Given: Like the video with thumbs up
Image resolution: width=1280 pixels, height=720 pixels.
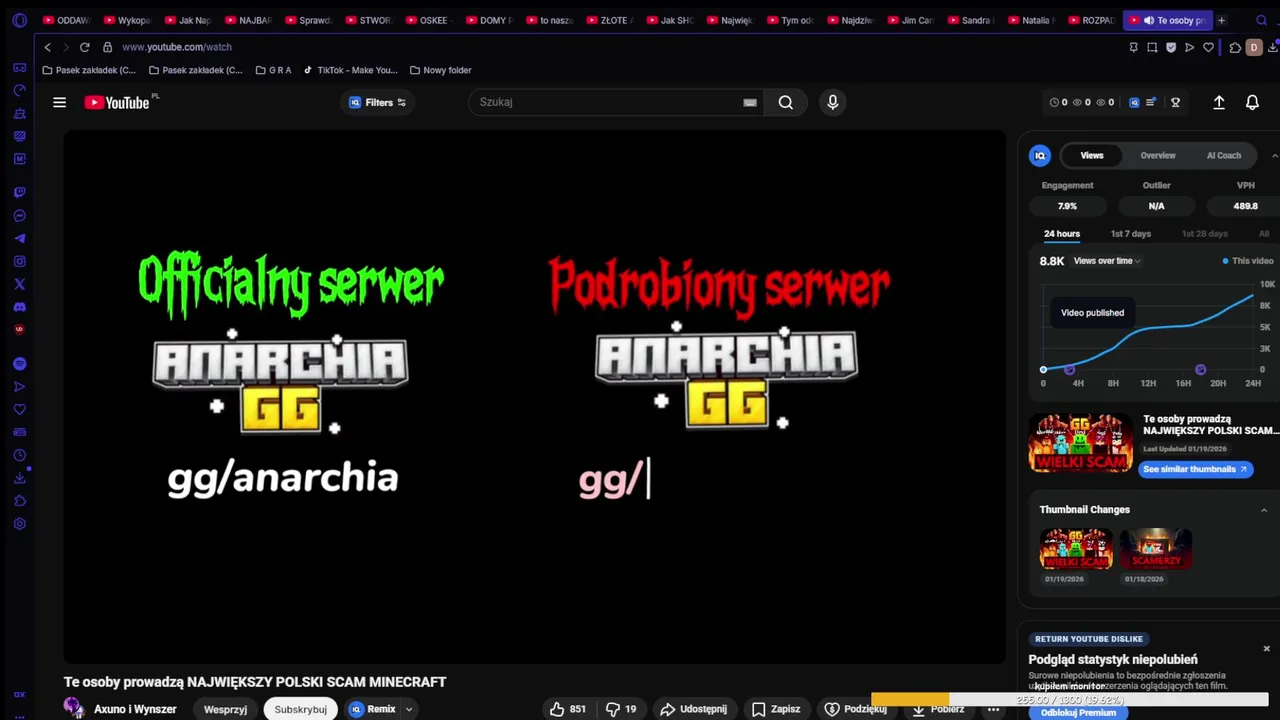Looking at the screenshot, I should point(567,709).
